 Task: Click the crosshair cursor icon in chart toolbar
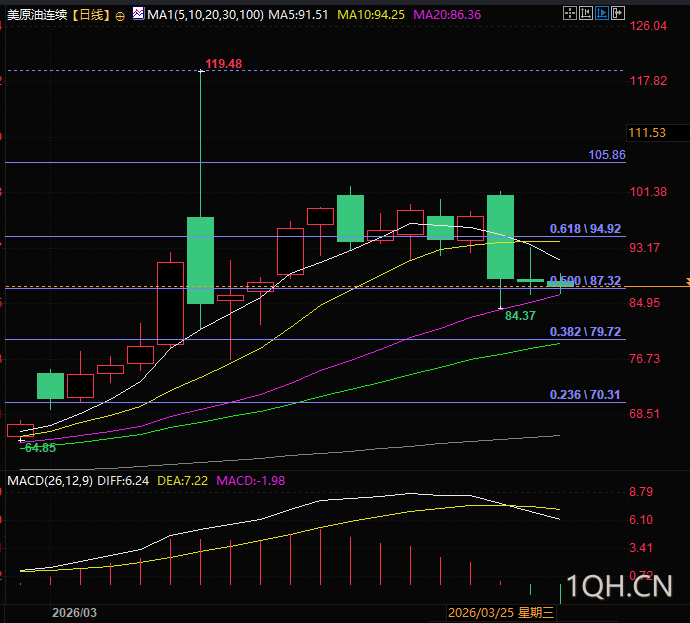pos(570,14)
